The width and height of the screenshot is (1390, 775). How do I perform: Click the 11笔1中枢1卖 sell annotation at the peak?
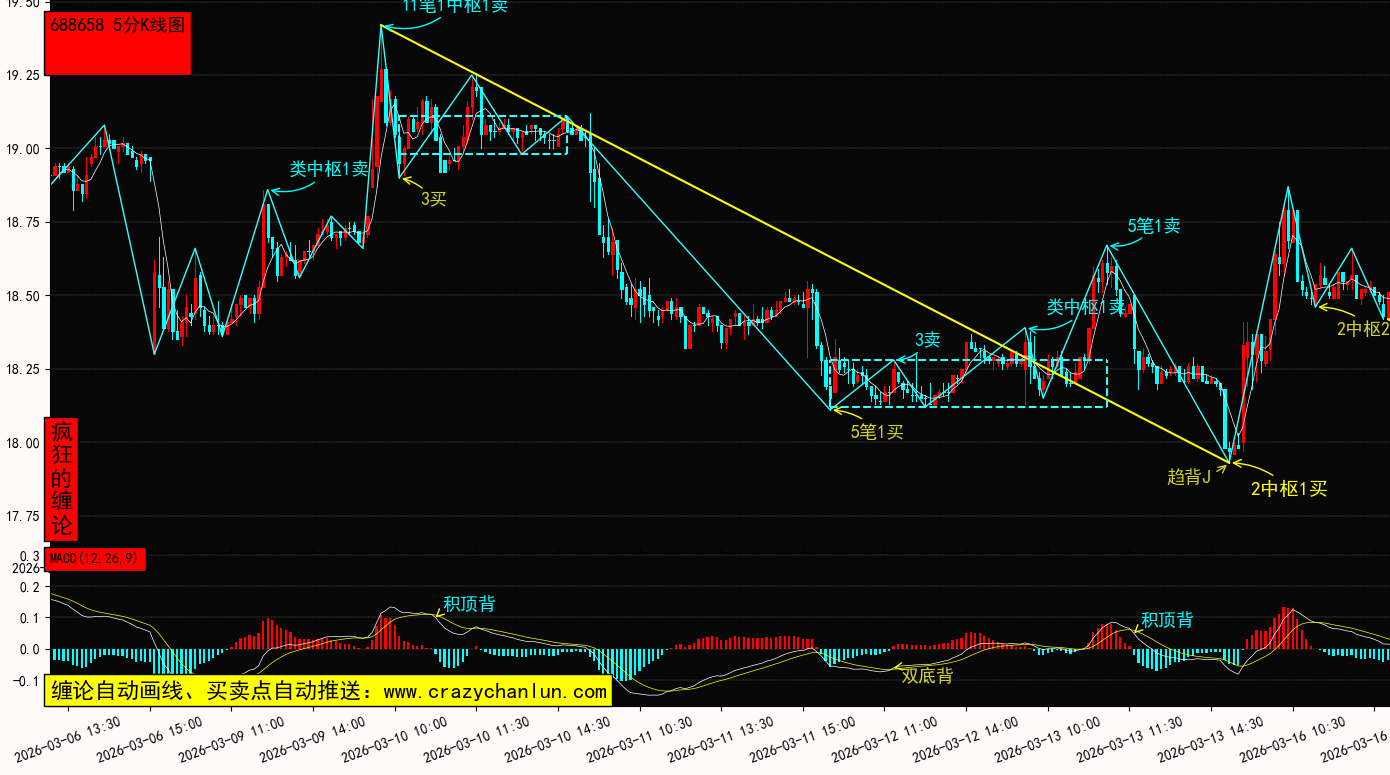point(455,6)
